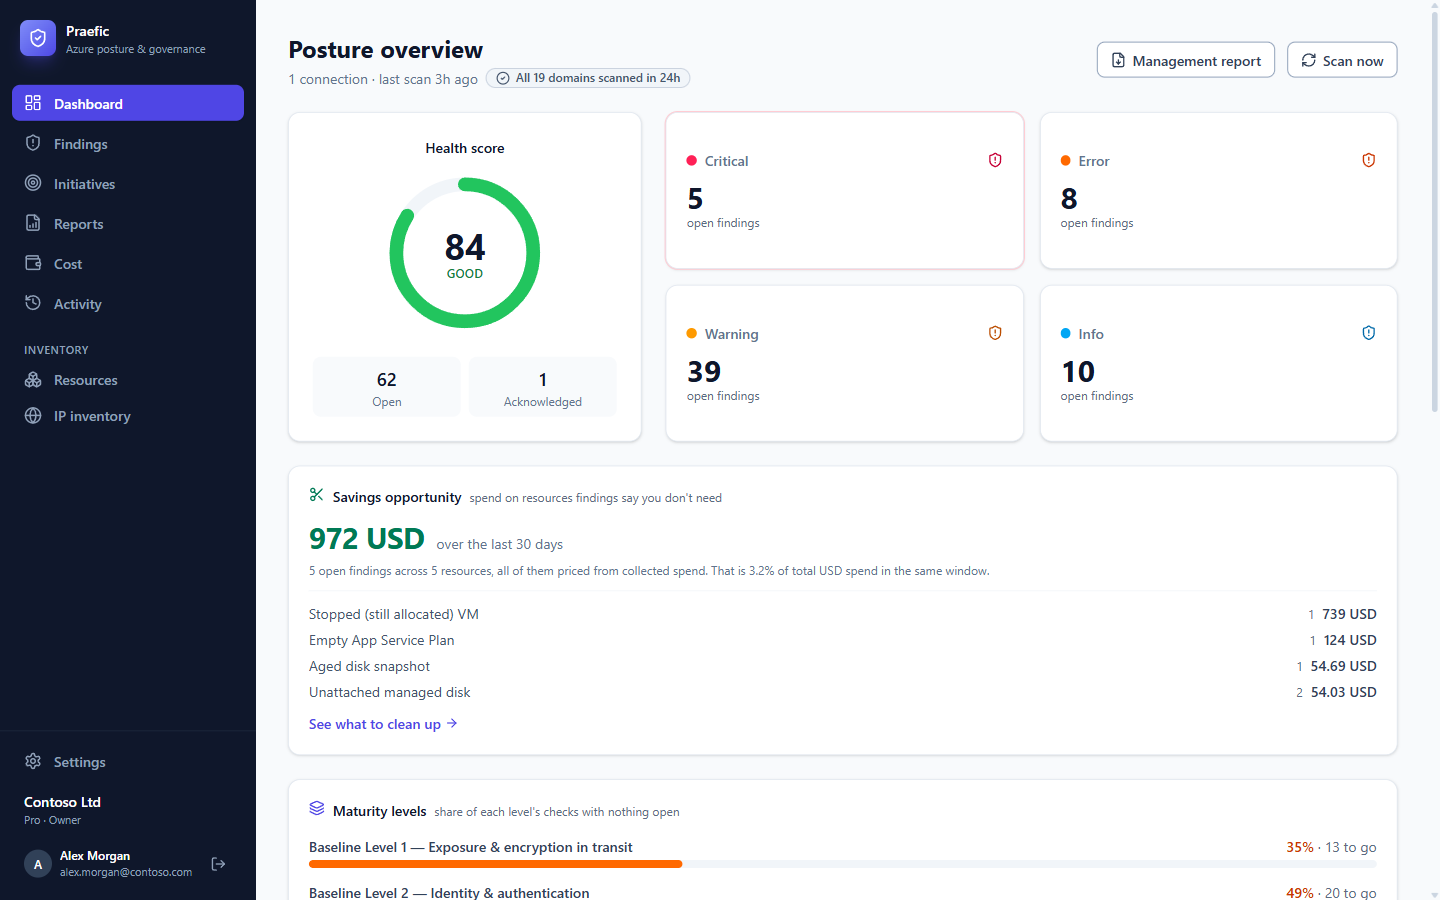This screenshot has height=900, width=1440.
Task: Click the 124 USD value
Action: [x=1350, y=640]
